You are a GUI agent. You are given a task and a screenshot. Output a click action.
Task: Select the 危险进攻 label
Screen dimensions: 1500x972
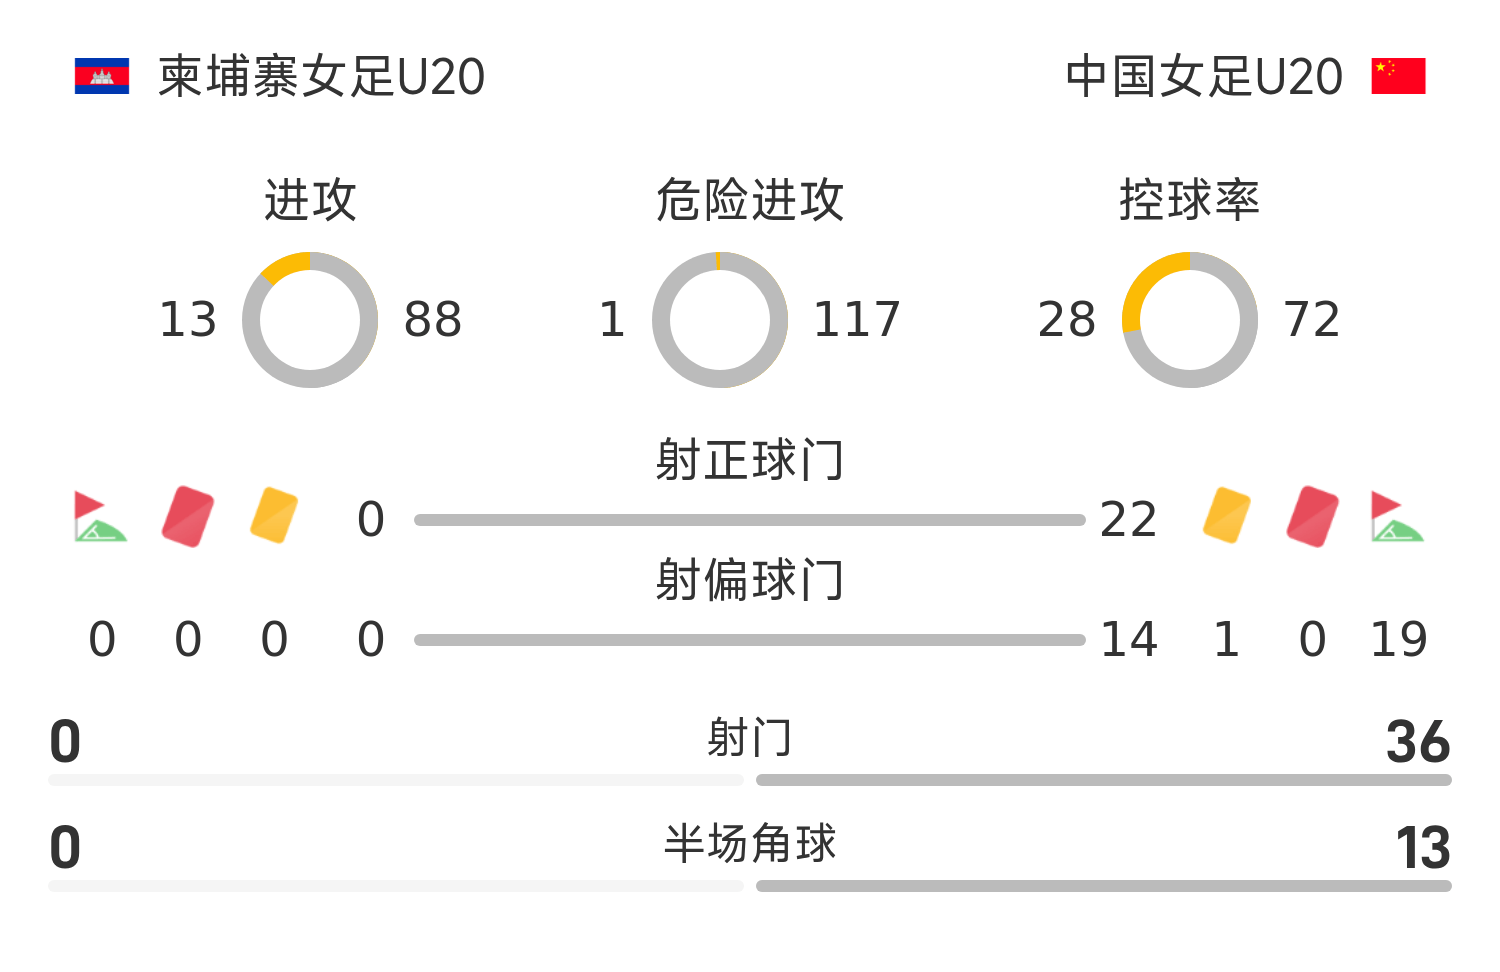[x=750, y=200]
